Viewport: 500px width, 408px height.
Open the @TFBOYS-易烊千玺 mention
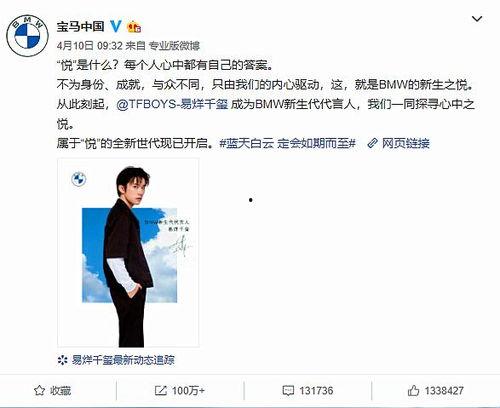pyautogui.click(x=172, y=104)
